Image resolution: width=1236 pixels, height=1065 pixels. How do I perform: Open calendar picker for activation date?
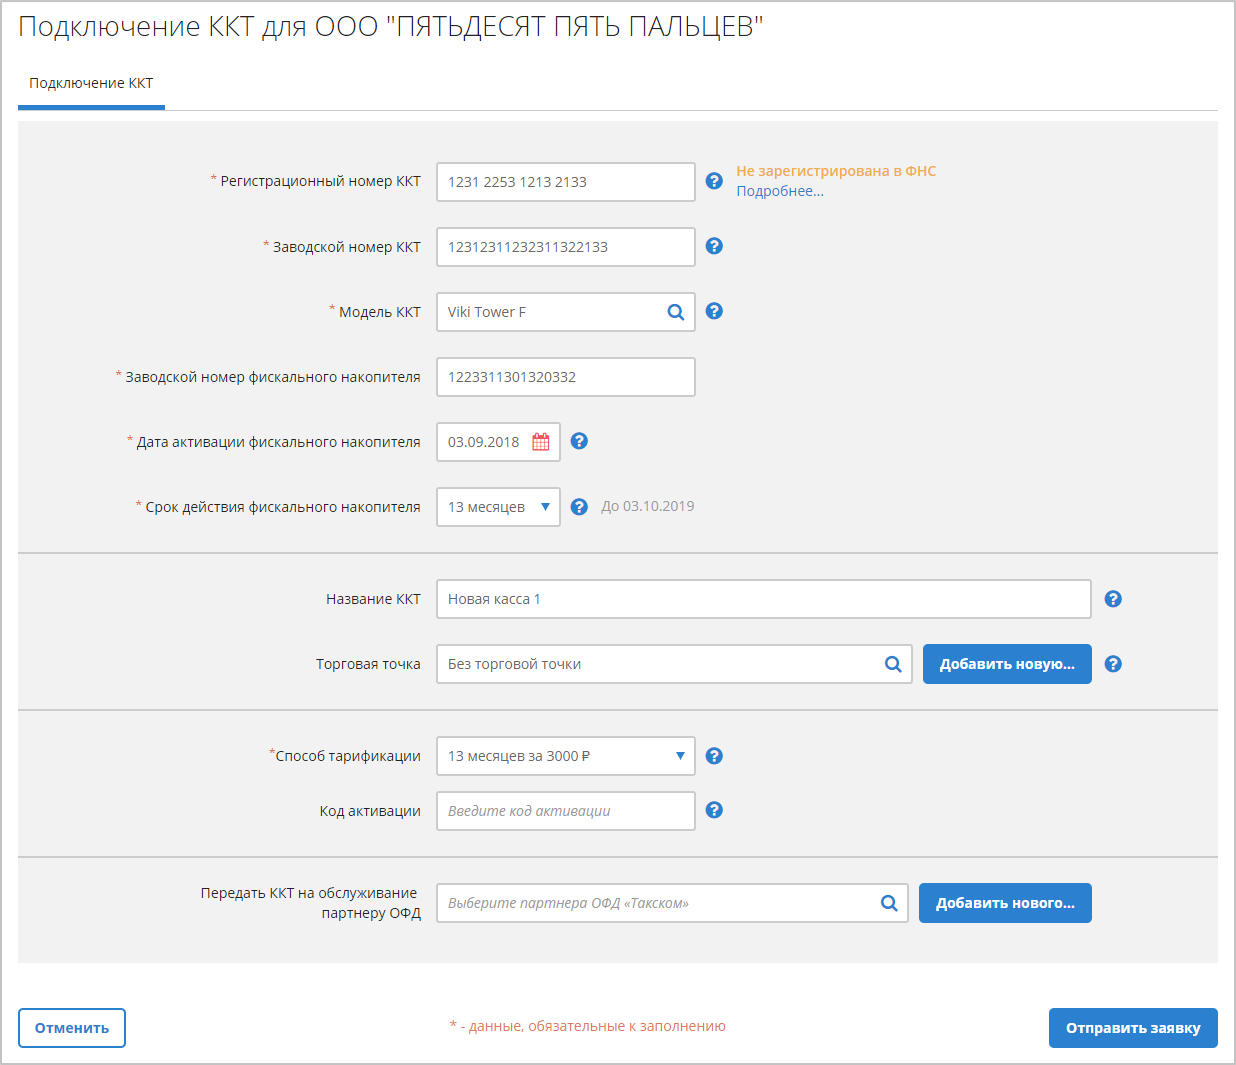541,442
